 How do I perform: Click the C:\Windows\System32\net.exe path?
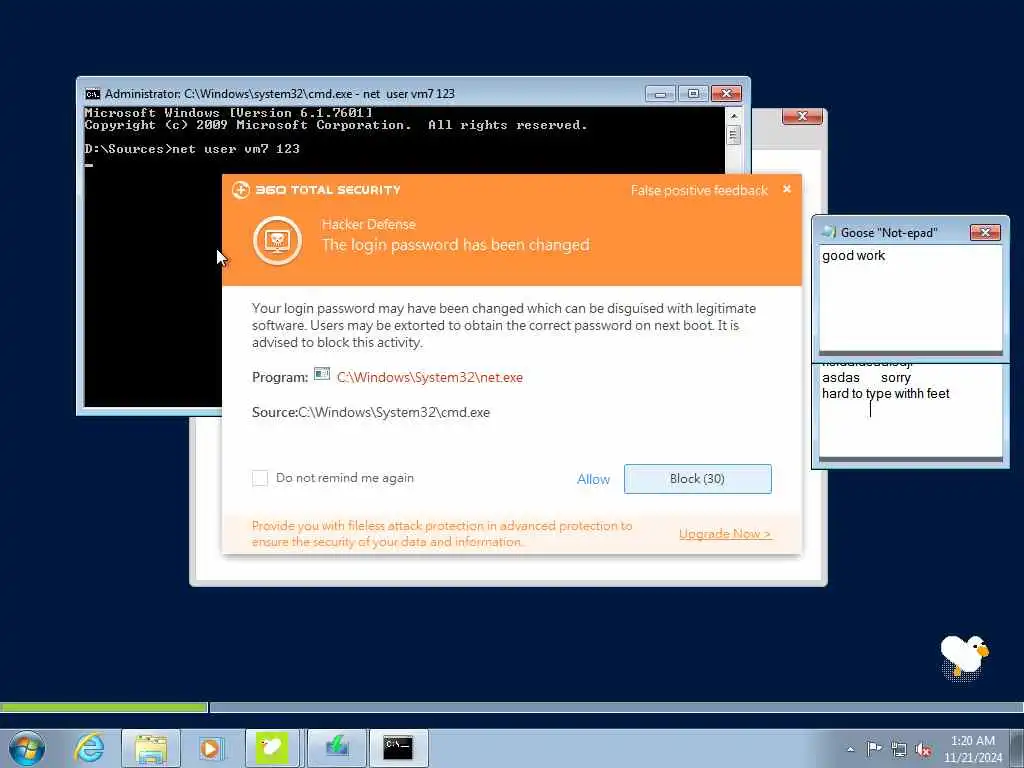pos(430,377)
